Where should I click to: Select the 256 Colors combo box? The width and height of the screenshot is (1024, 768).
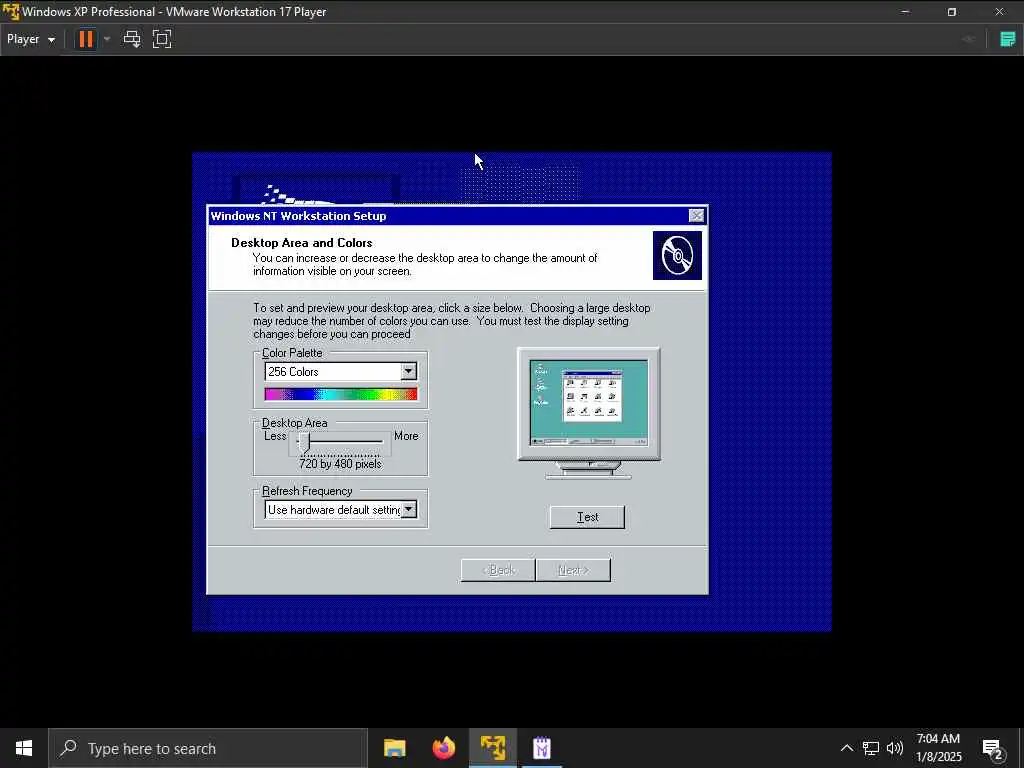pyautogui.click(x=340, y=372)
